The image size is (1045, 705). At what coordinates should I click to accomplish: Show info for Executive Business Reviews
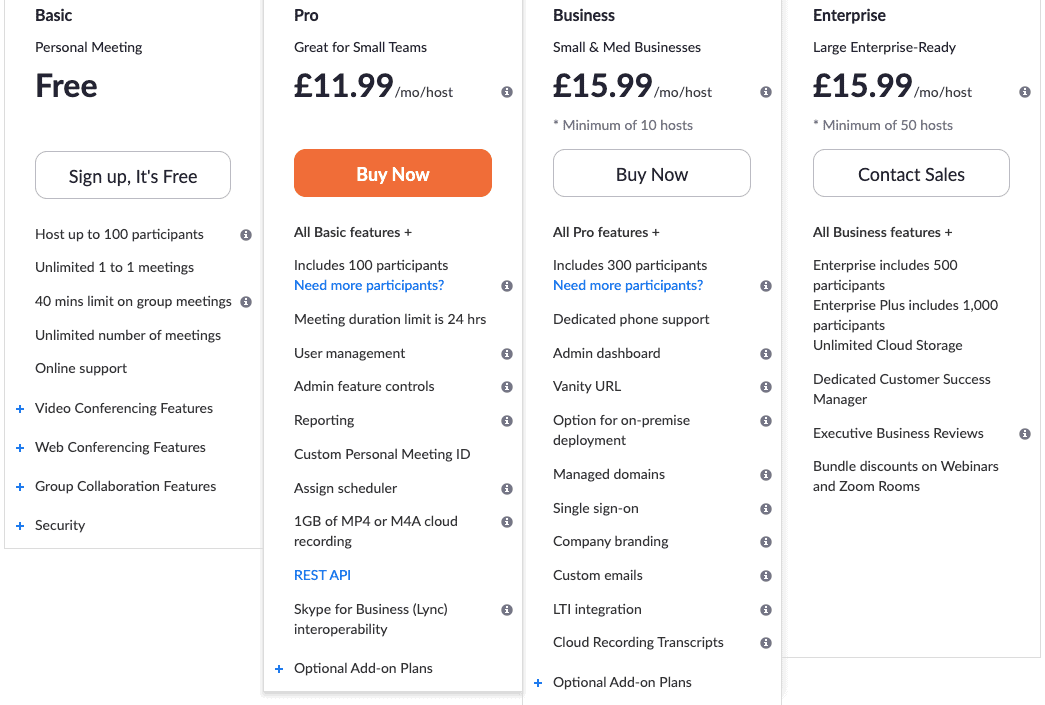coord(1025,434)
